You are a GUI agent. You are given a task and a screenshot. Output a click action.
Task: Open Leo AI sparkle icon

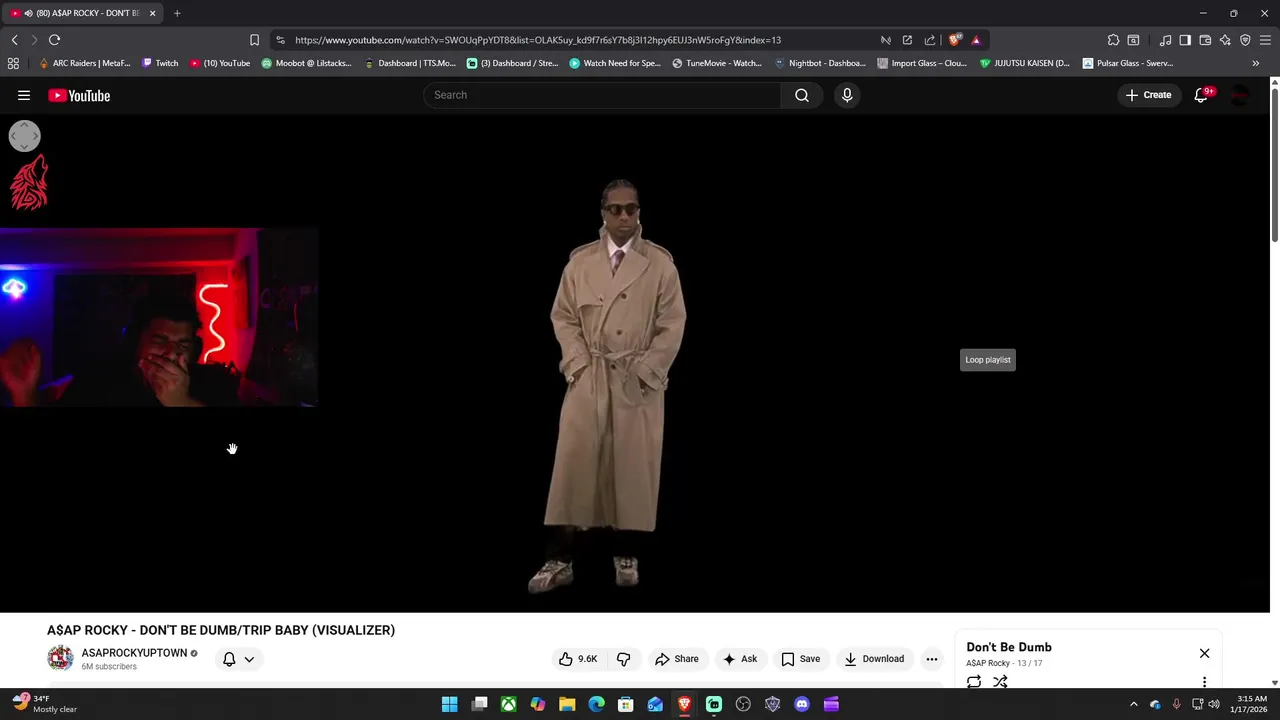(1225, 40)
